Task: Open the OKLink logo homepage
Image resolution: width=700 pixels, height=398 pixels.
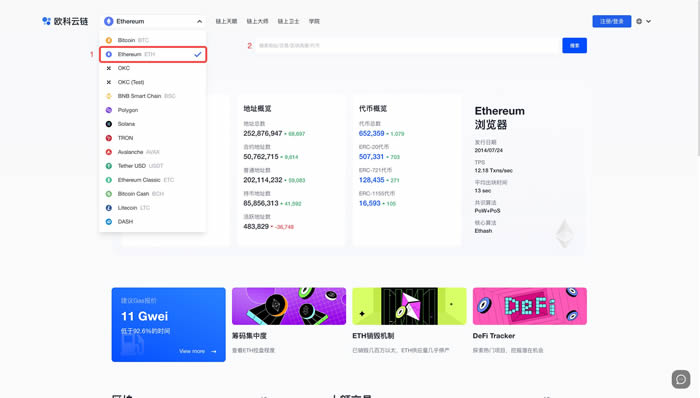Action: click(65, 21)
